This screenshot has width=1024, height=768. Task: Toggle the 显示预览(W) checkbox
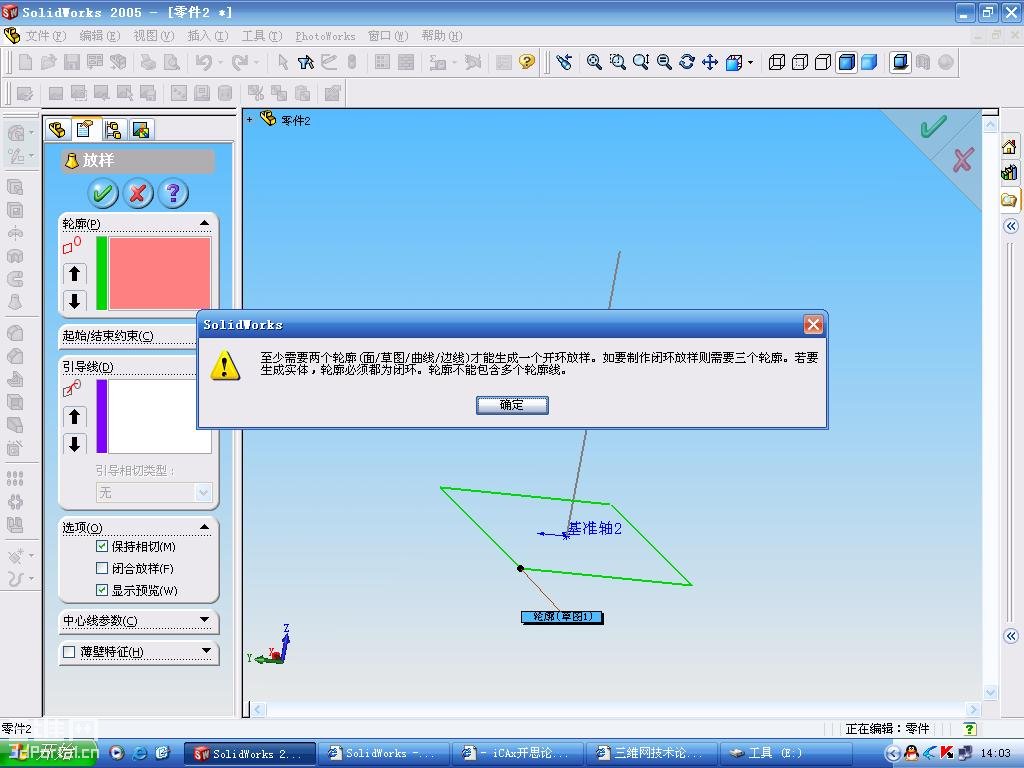(102, 590)
